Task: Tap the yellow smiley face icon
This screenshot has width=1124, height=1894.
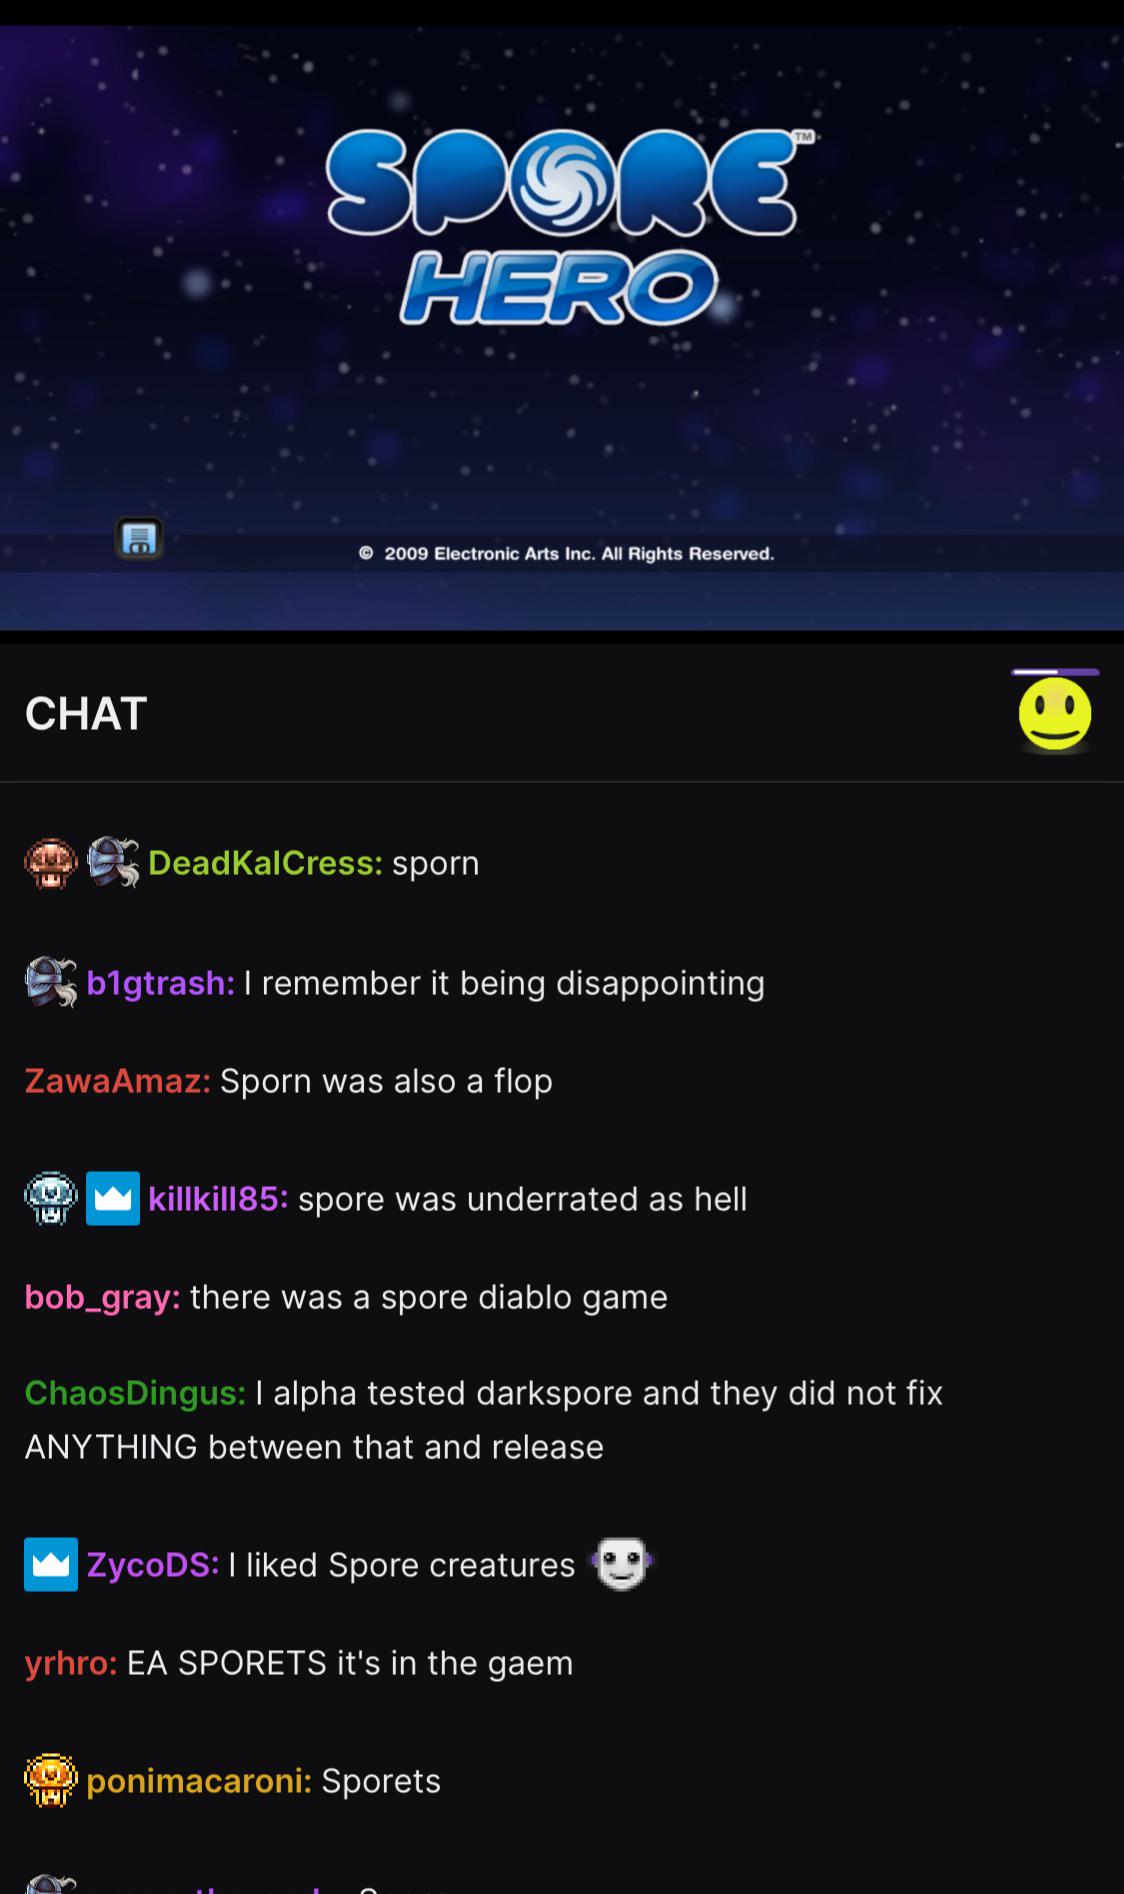Action: (x=1055, y=713)
